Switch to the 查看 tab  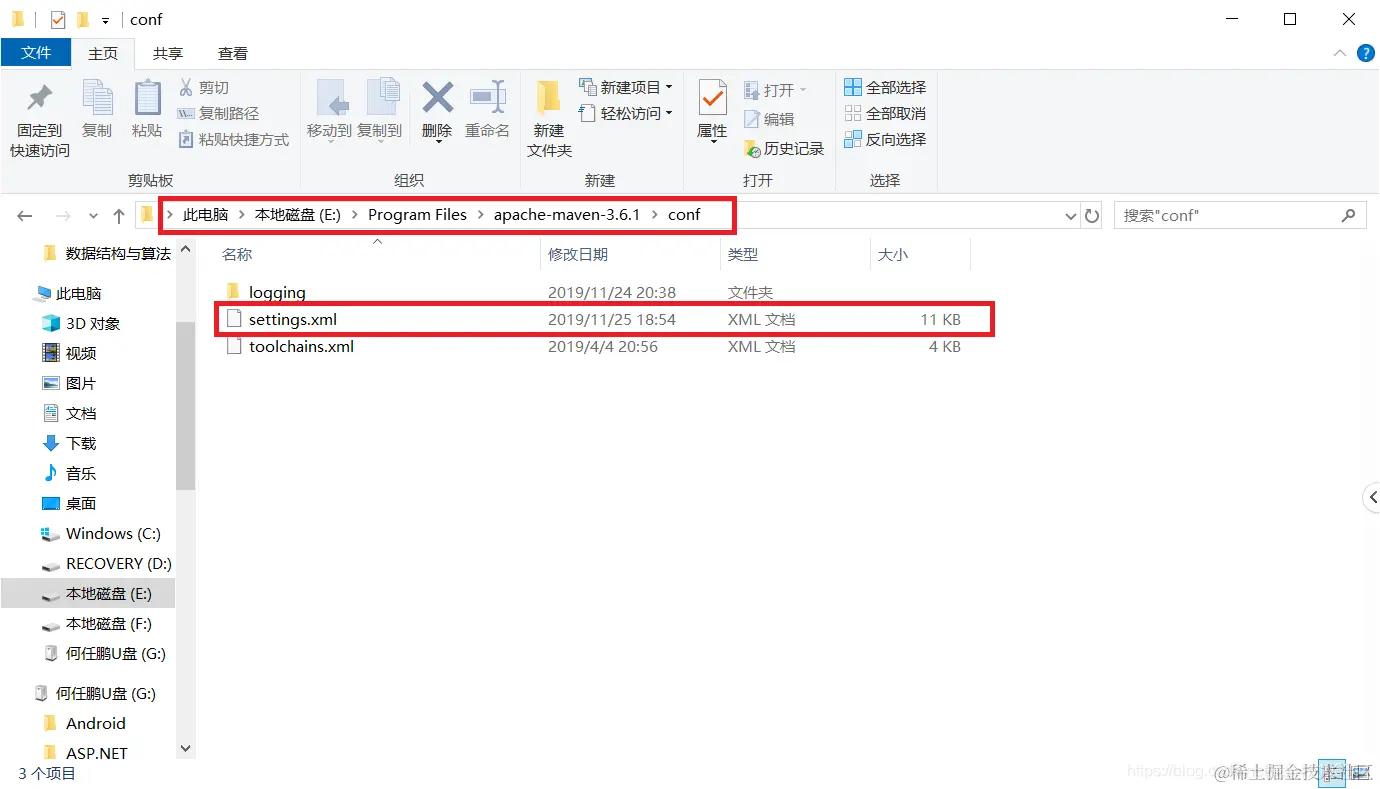tap(233, 52)
